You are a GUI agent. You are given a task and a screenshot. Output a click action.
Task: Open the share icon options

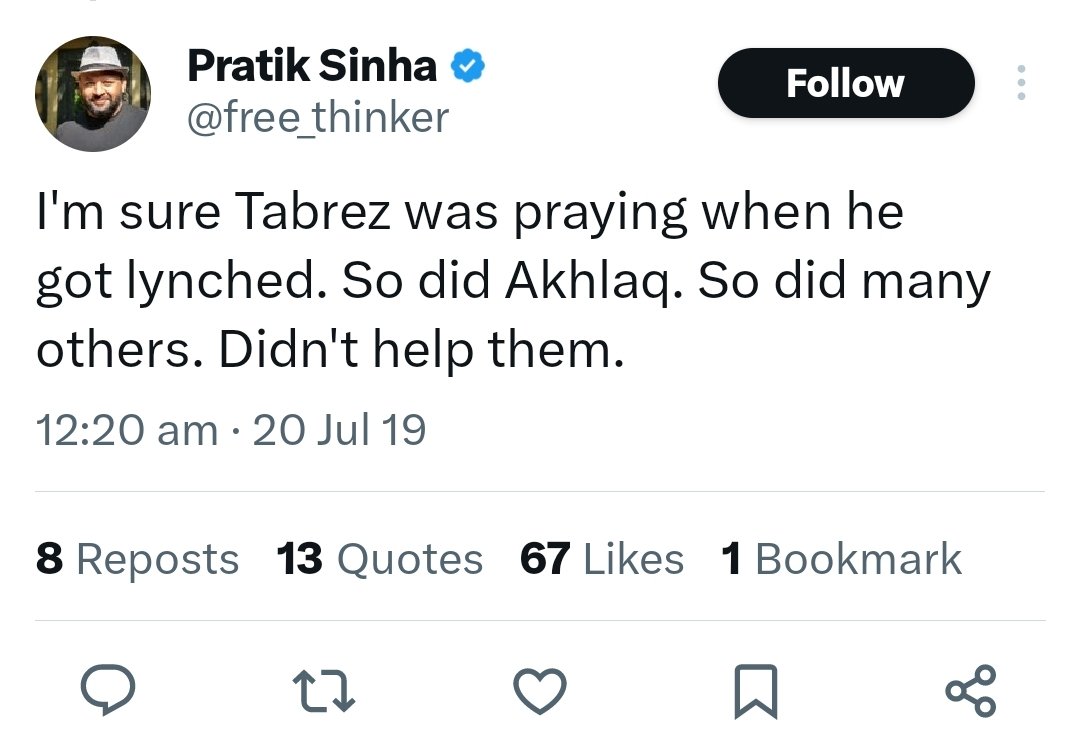click(970, 691)
